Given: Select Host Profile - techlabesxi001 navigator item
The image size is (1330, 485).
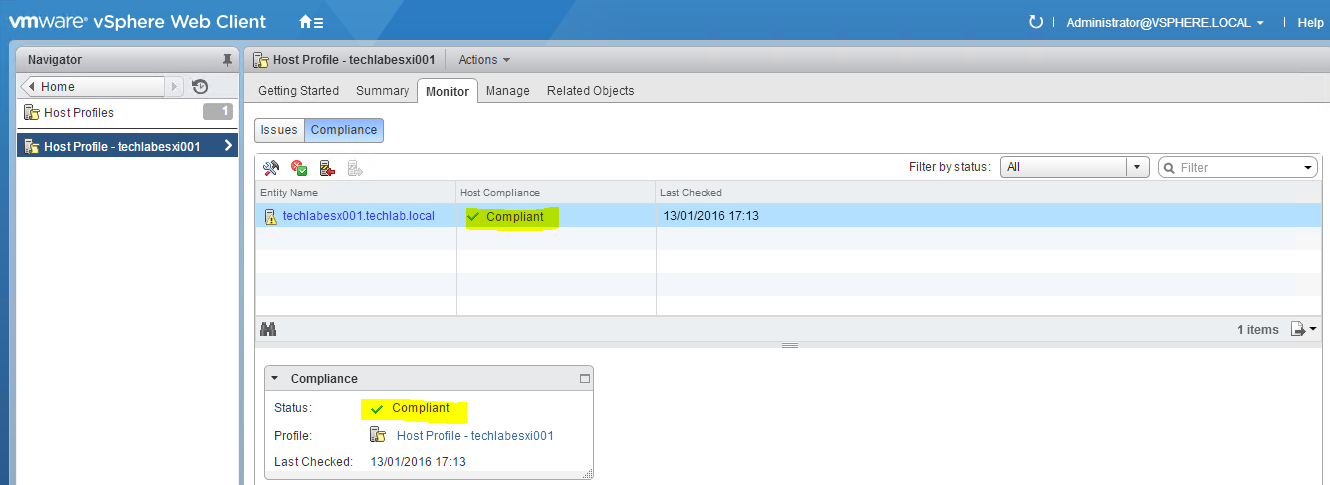Looking at the screenshot, I should click(x=127, y=146).
